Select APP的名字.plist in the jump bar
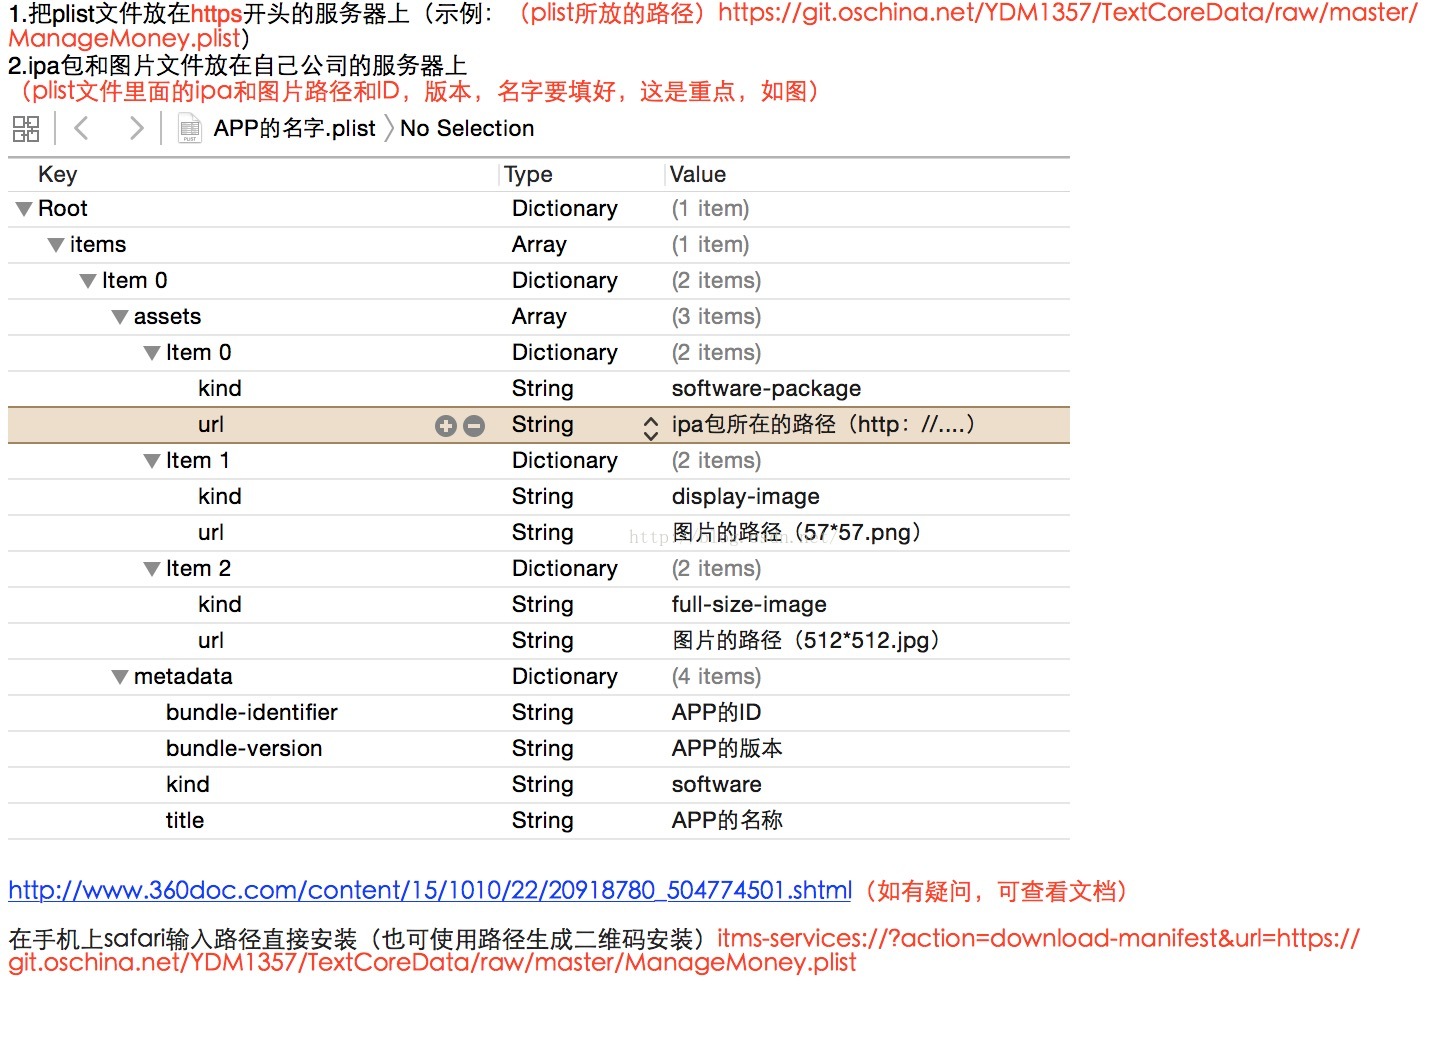 coord(294,129)
